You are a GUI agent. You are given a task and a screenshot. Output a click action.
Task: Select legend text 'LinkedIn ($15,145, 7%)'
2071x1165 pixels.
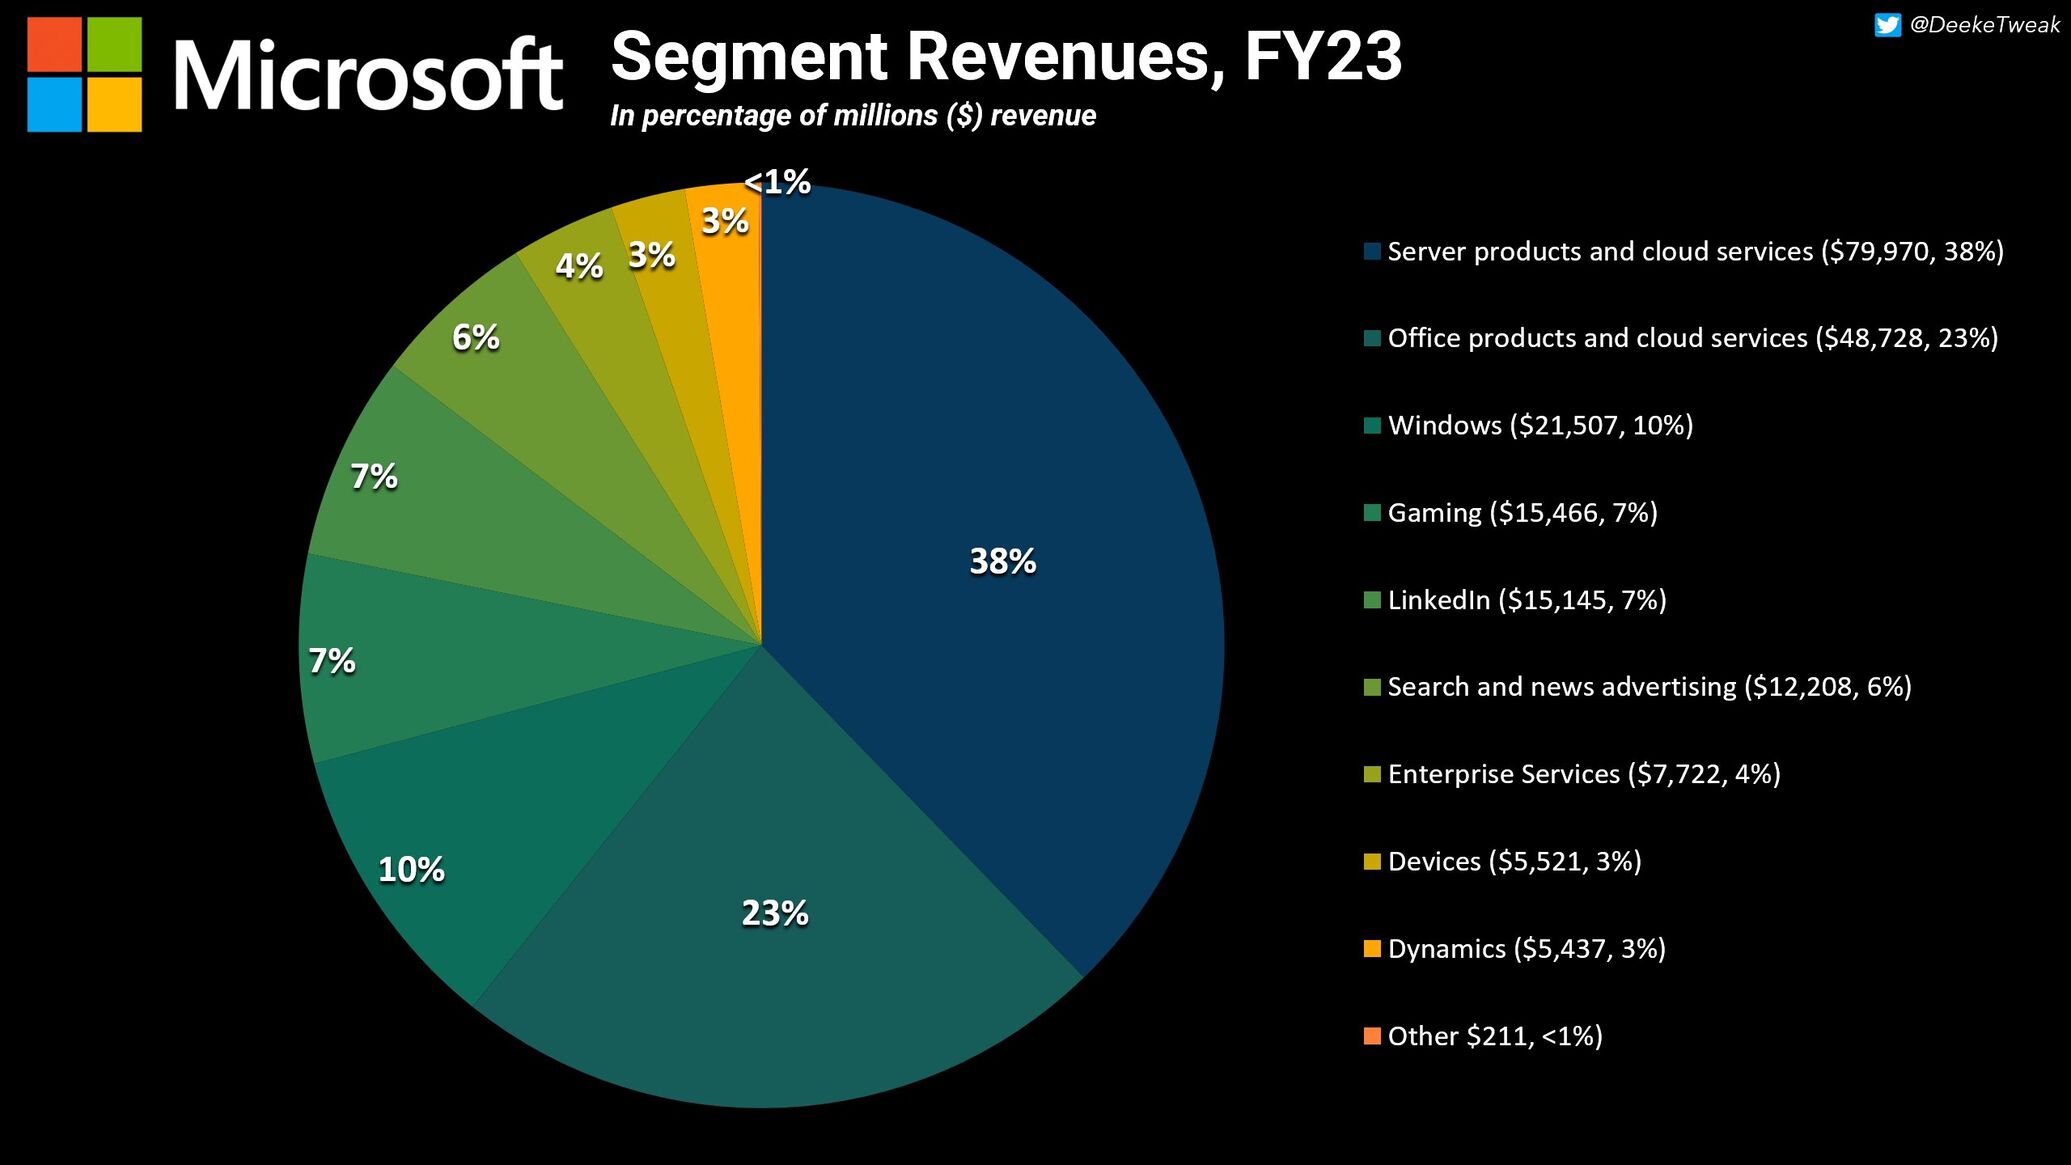pyautogui.click(x=1527, y=600)
